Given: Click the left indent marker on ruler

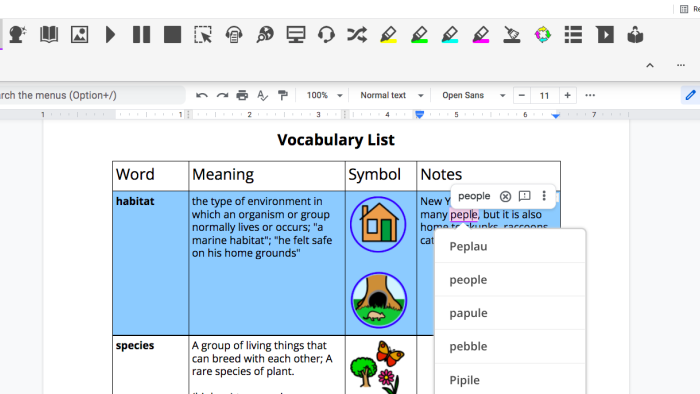Looking at the screenshot, I should pos(419,115).
